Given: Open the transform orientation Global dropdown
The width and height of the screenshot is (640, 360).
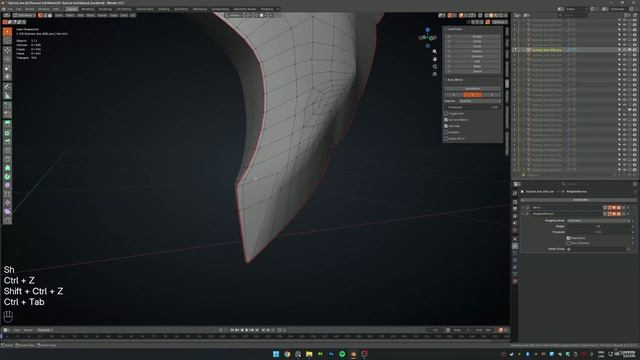Looking at the screenshot, I should coord(234,16).
